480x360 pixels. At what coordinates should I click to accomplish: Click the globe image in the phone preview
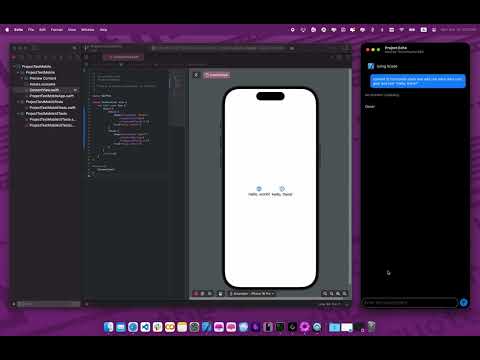259,189
